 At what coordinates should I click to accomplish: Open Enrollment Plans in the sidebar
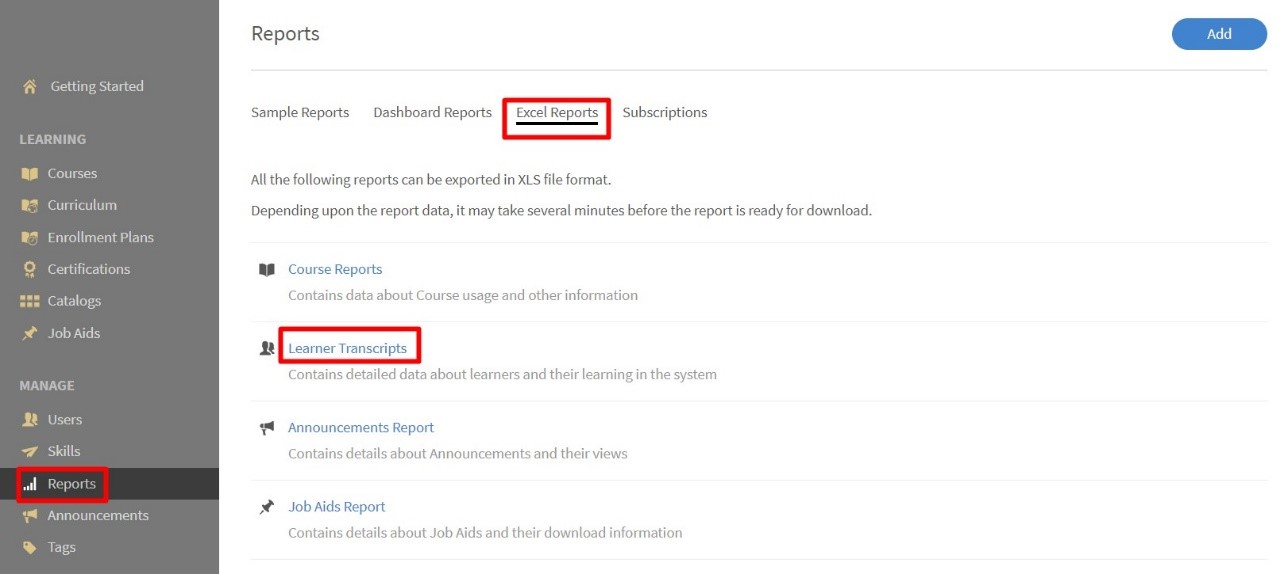[x=100, y=238]
